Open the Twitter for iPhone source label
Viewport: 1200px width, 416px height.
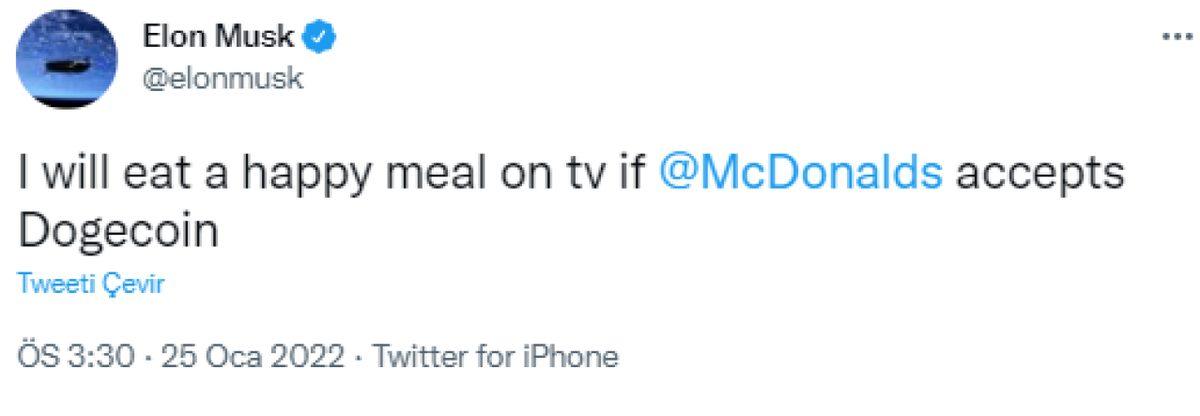[x=495, y=356]
